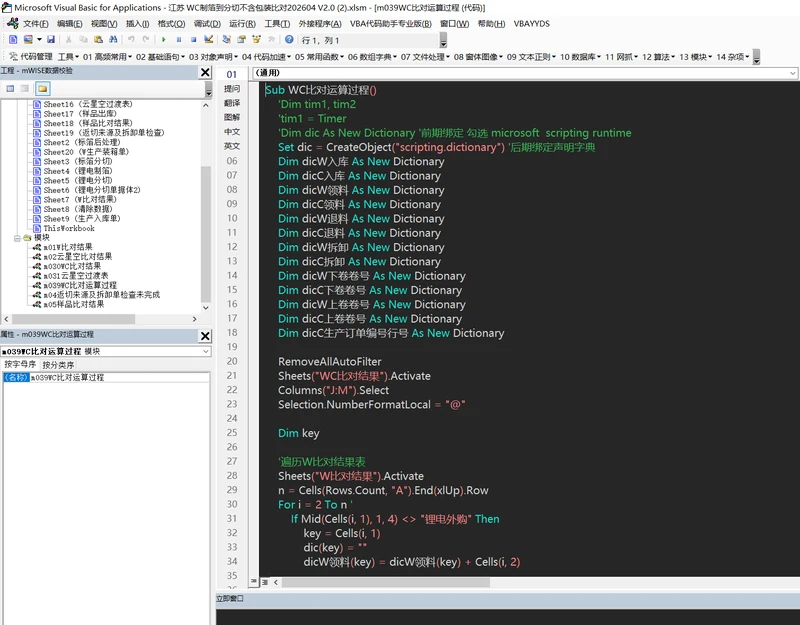Toggle Design Mode icon in toolbar
The height and width of the screenshot is (625, 800).
click(x=208, y=39)
